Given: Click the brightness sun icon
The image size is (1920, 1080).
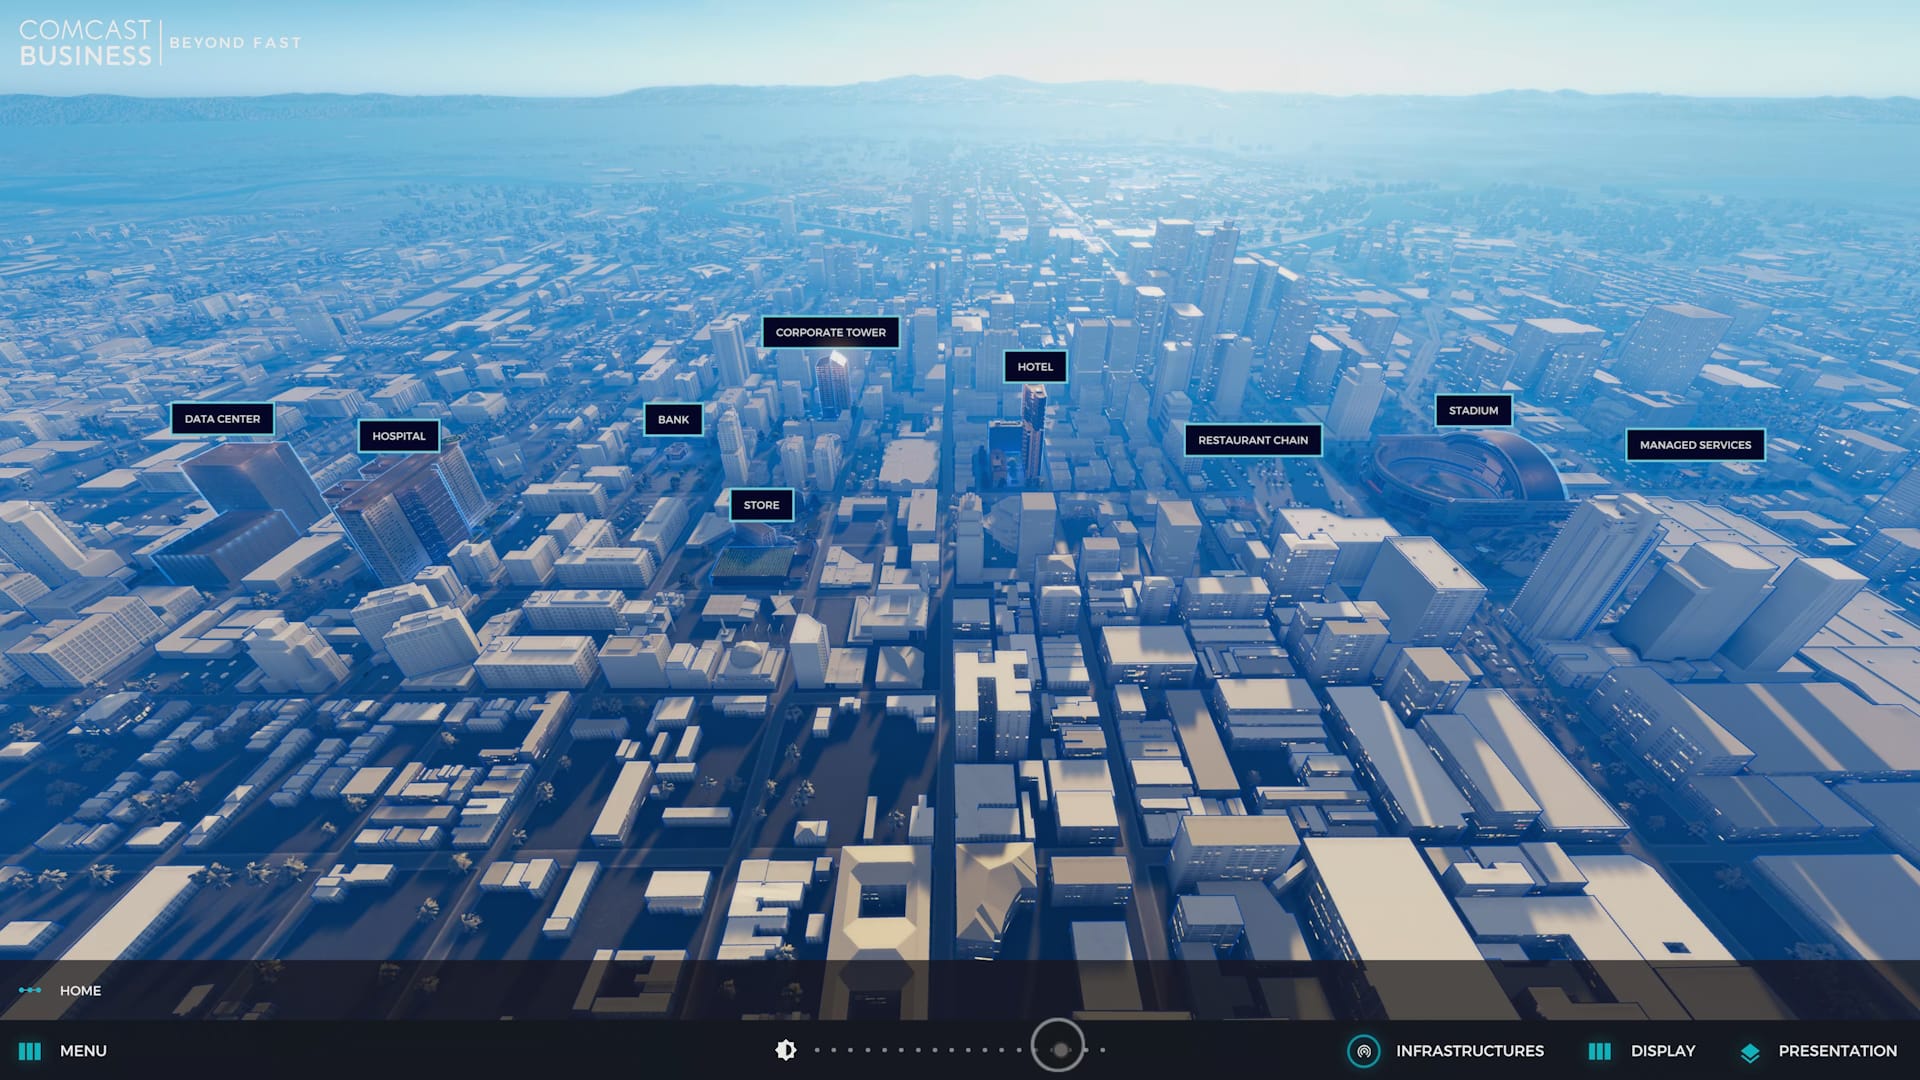Looking at the screenshot, I should coord(786,1050).
